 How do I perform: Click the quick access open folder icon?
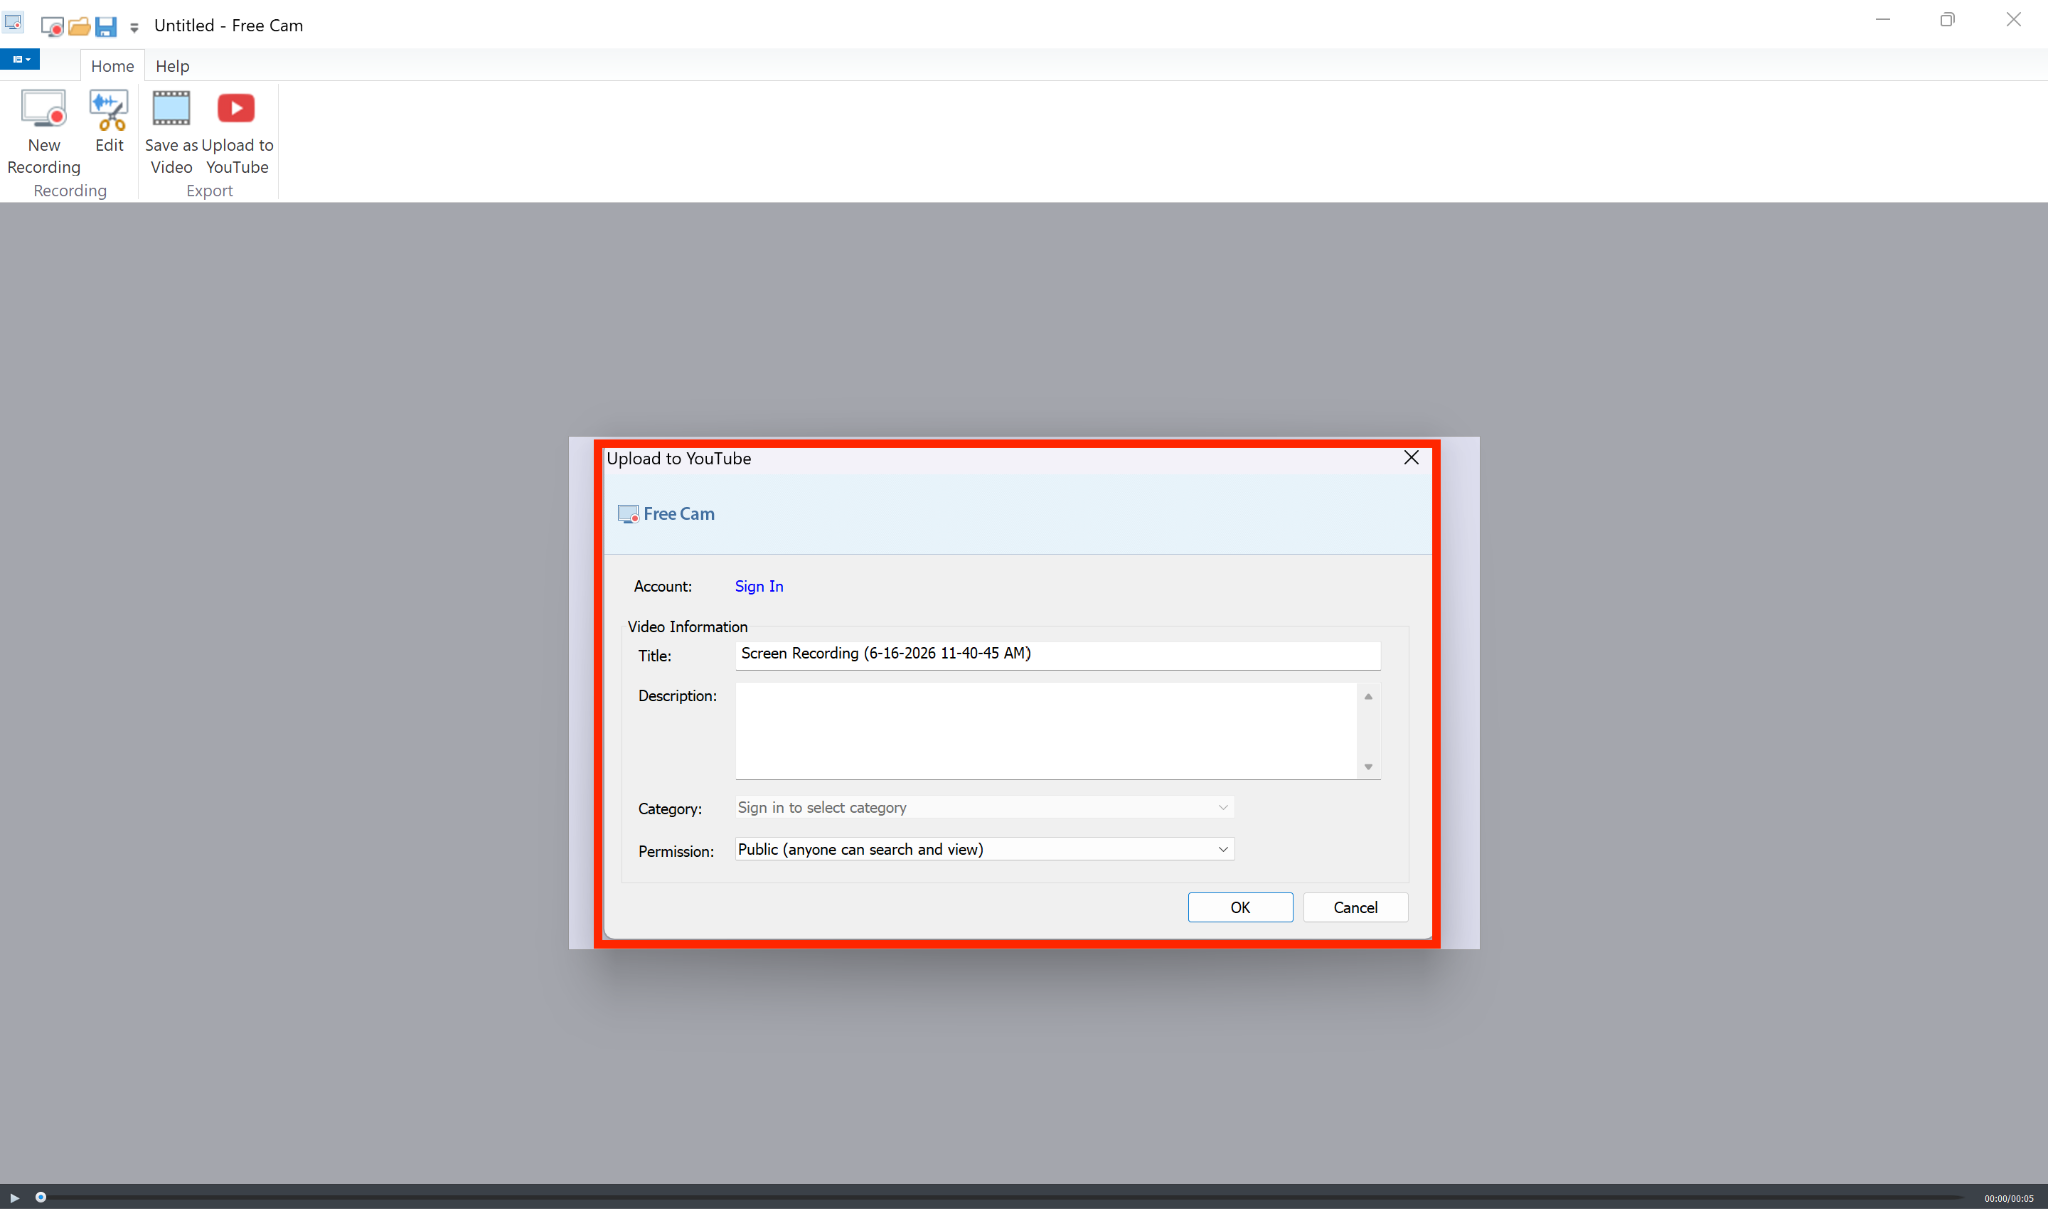point(79,26)
